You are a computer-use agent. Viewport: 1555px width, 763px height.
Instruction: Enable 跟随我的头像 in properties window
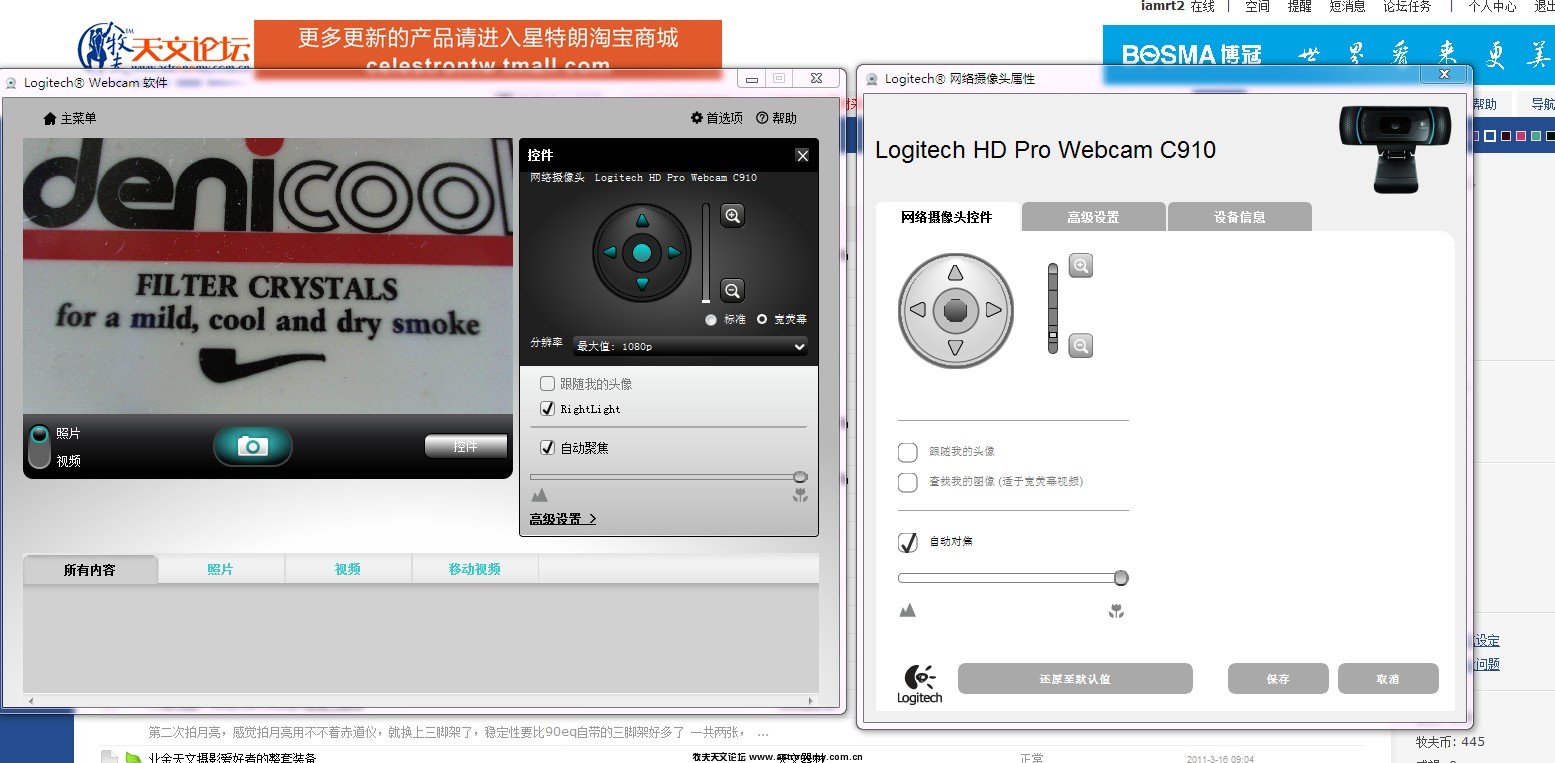pyautogui.click(x=908, y=452)
